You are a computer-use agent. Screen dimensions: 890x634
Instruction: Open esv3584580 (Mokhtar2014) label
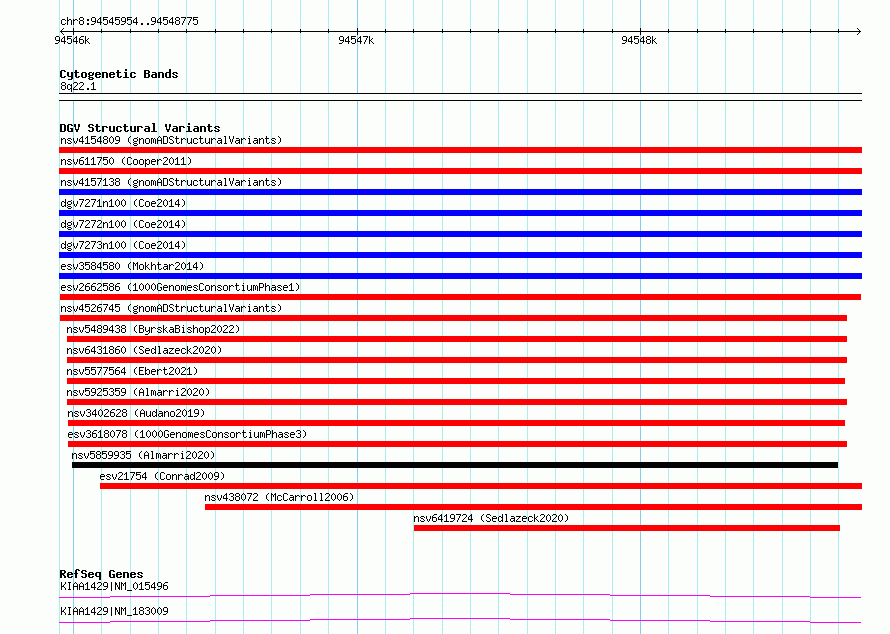point(132,266)
